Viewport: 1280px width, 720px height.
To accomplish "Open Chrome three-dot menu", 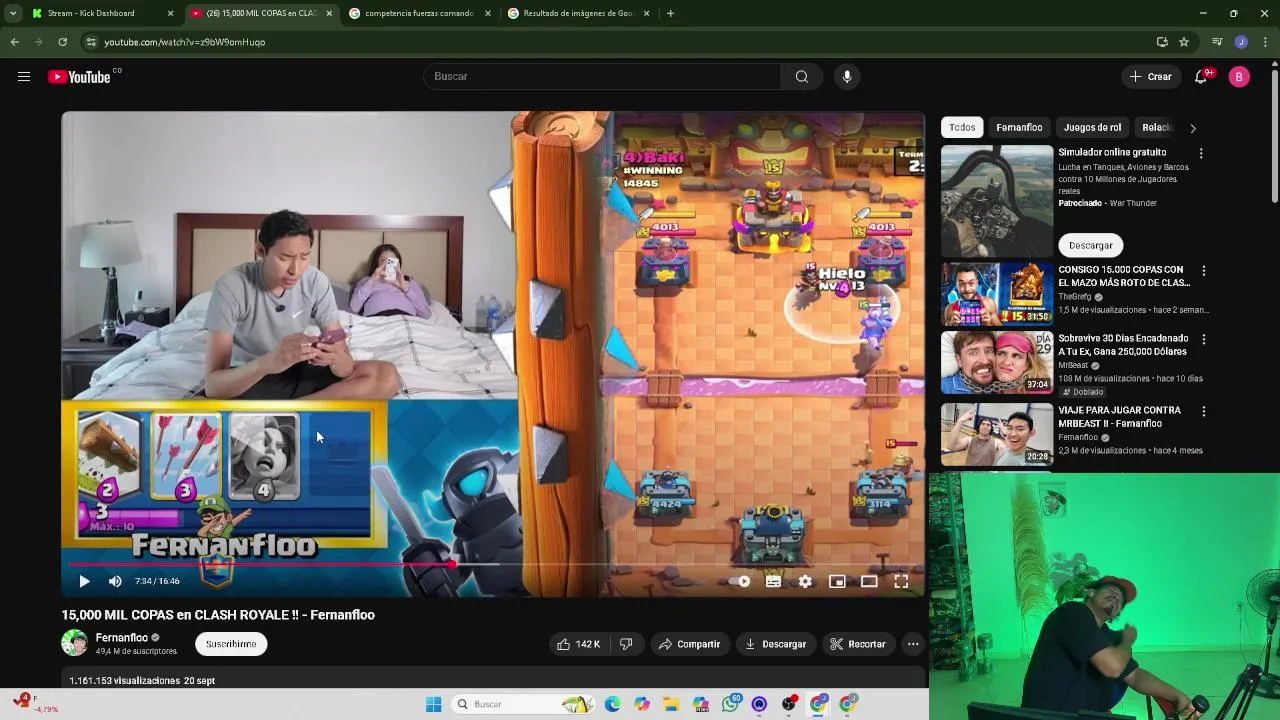I will click(1265, 42).
